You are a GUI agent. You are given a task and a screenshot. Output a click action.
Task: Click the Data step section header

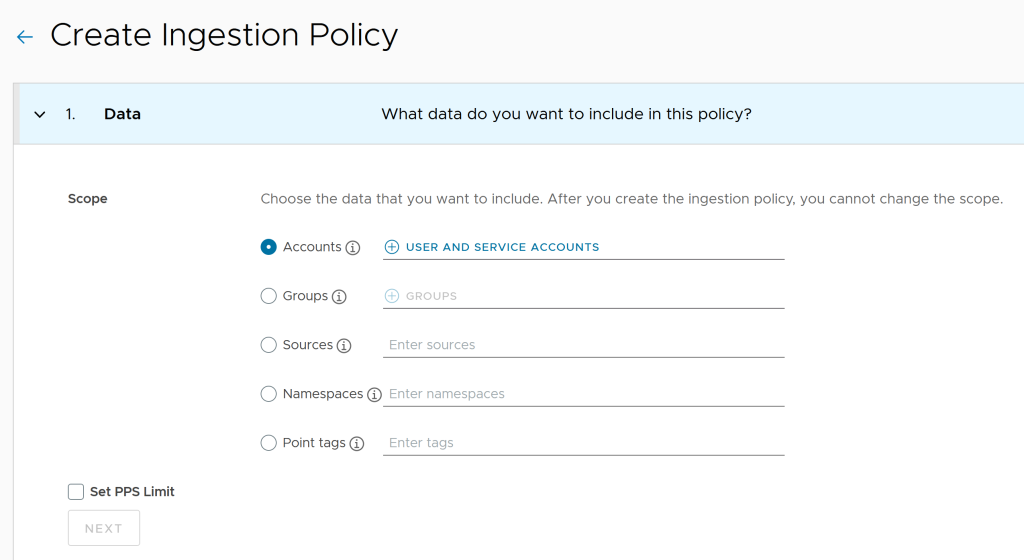(122, 114)
